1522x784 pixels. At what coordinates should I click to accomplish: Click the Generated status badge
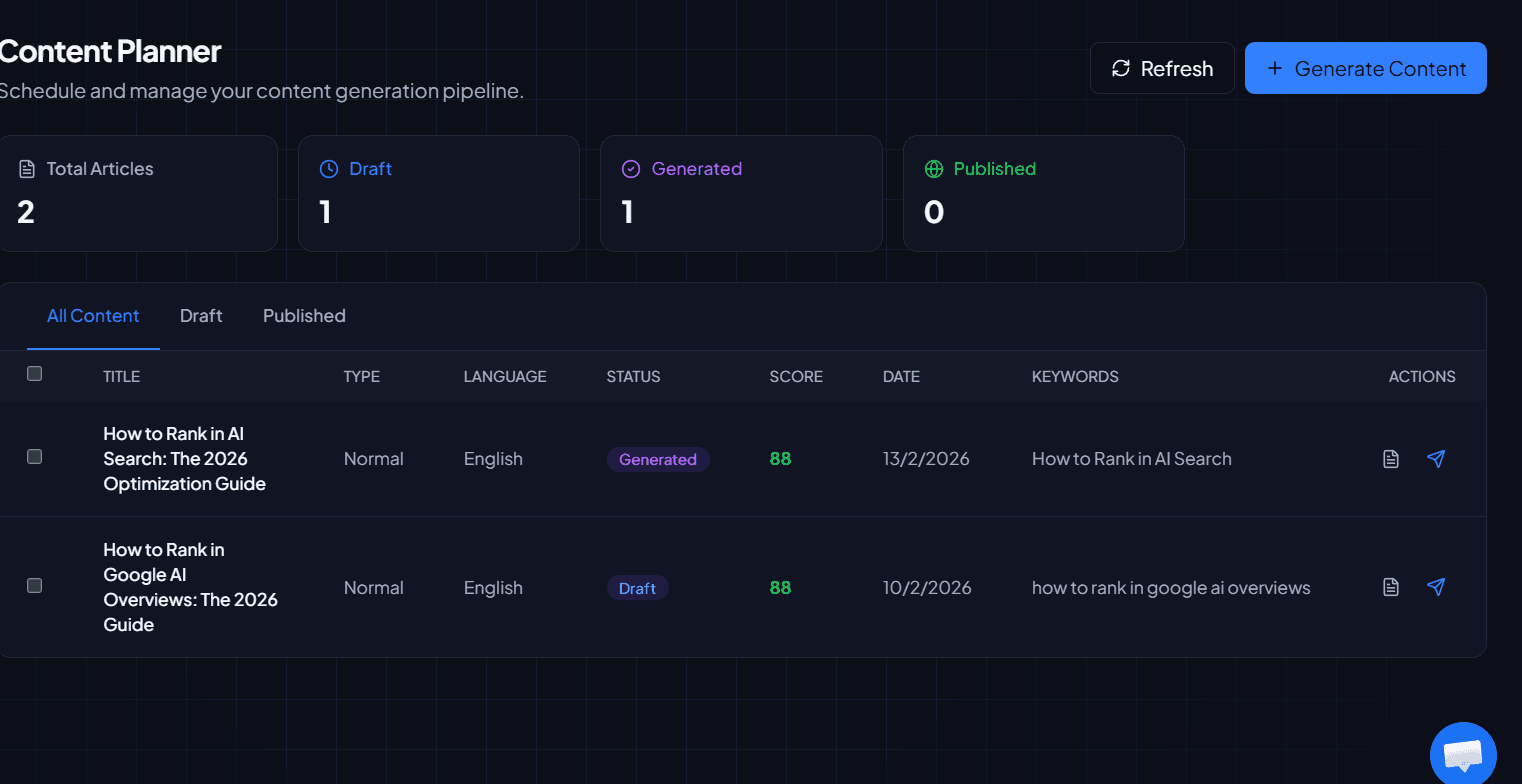click(658, 459)
